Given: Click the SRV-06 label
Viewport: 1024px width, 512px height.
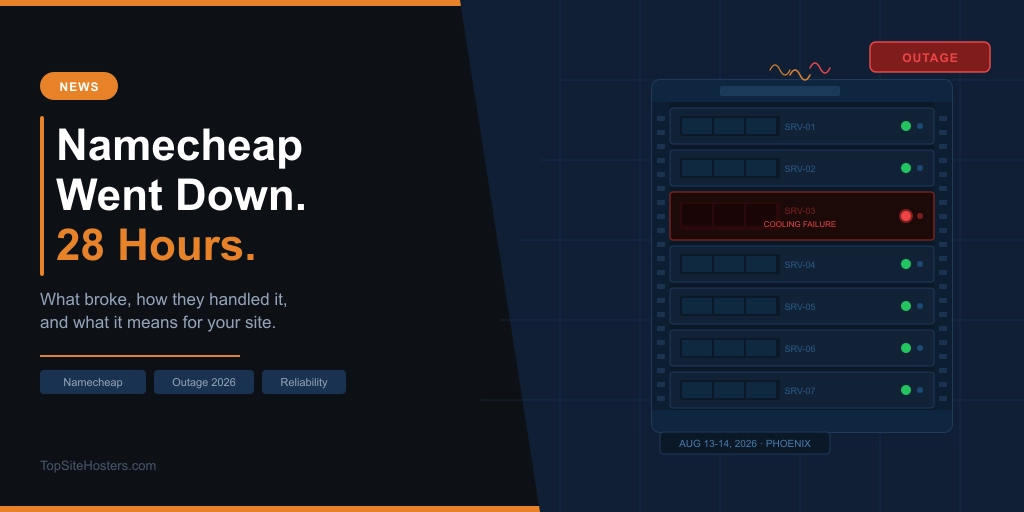Looking at the screenshot, I should [800, 349].
